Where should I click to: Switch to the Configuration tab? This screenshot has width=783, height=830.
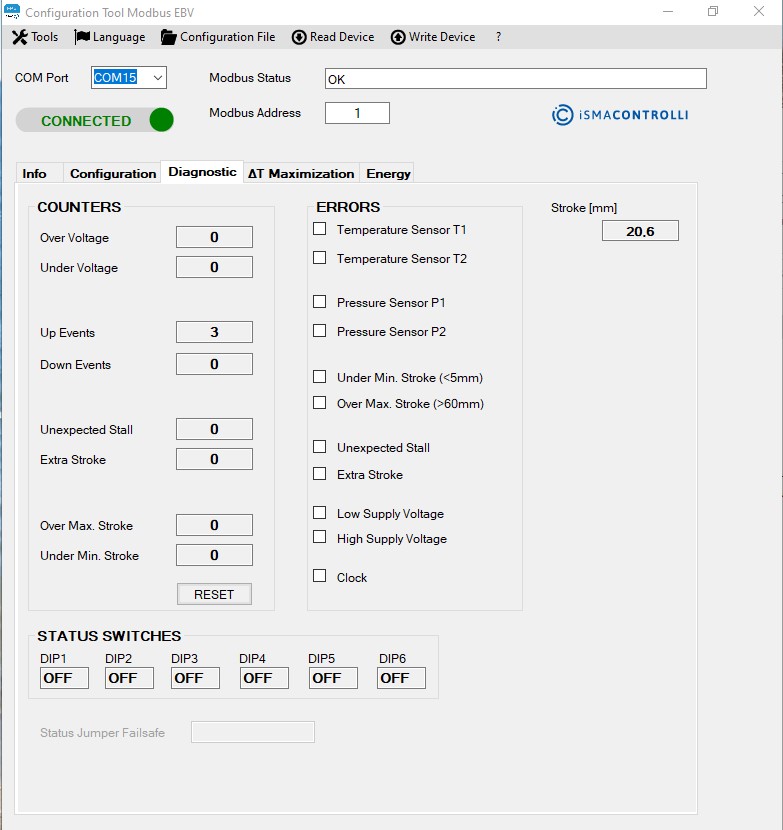tap(113, 173)
